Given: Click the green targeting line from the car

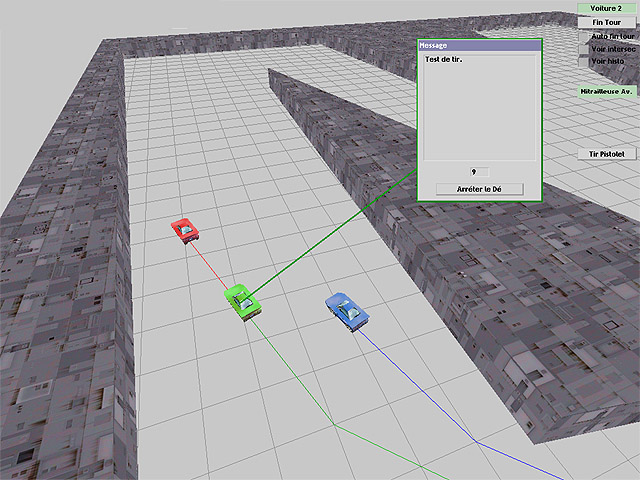Looking at the screenshot, I should [330, 240].
